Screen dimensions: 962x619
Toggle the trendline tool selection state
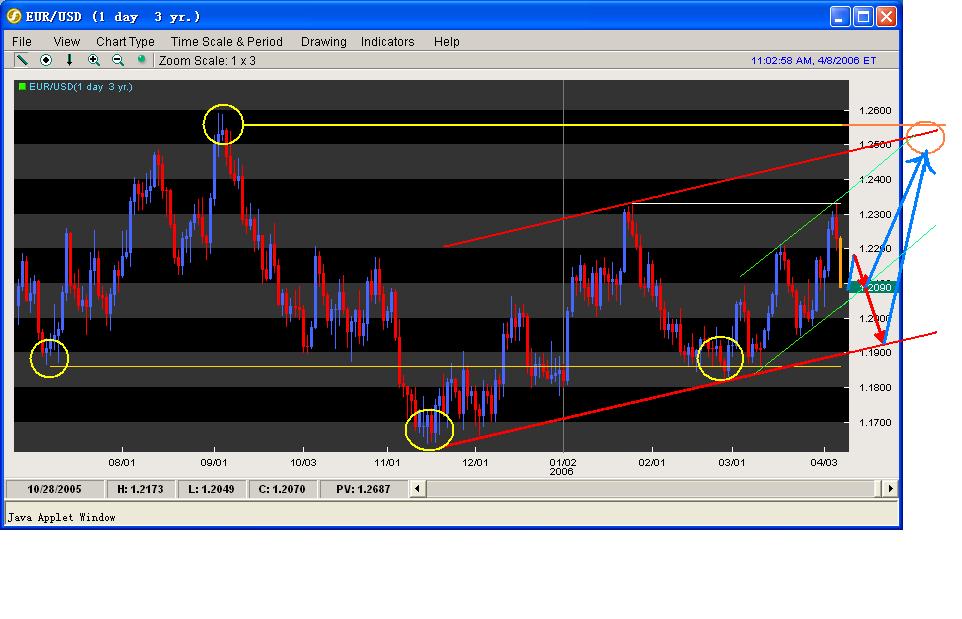coord(21,60)
